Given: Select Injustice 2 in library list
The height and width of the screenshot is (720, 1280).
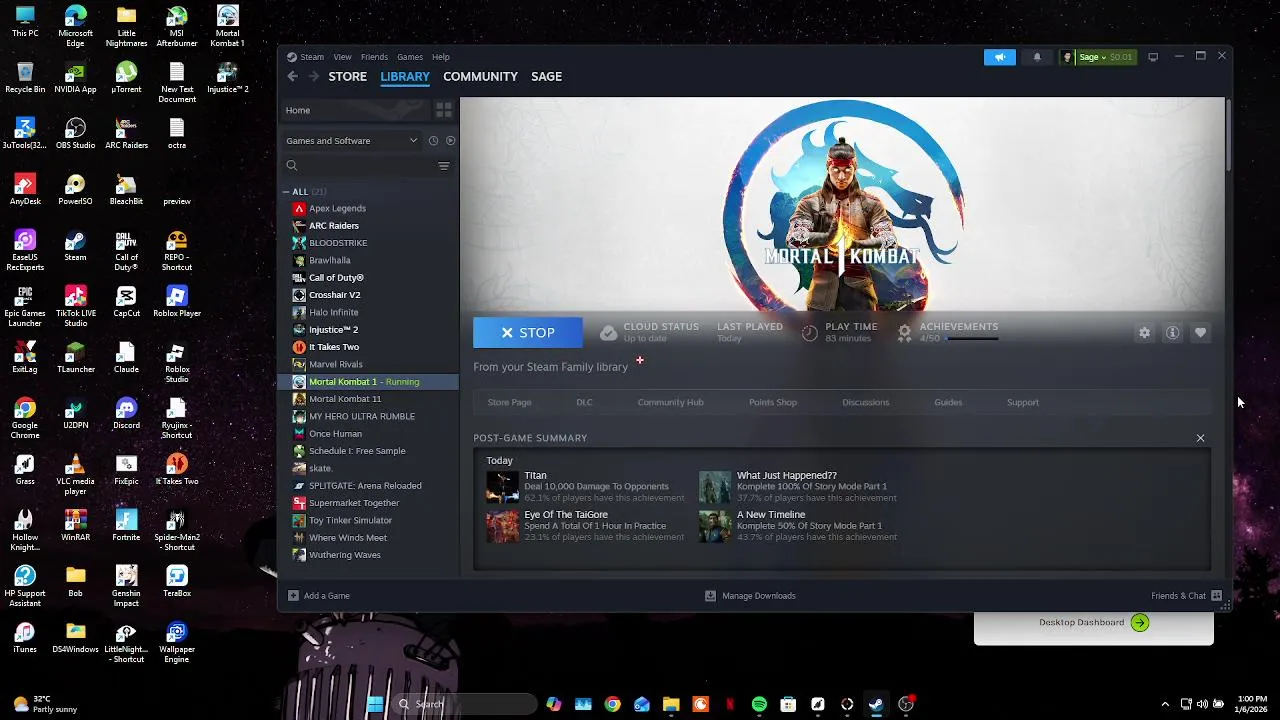Looking at the screenshot, I should (x=333, y=330).
